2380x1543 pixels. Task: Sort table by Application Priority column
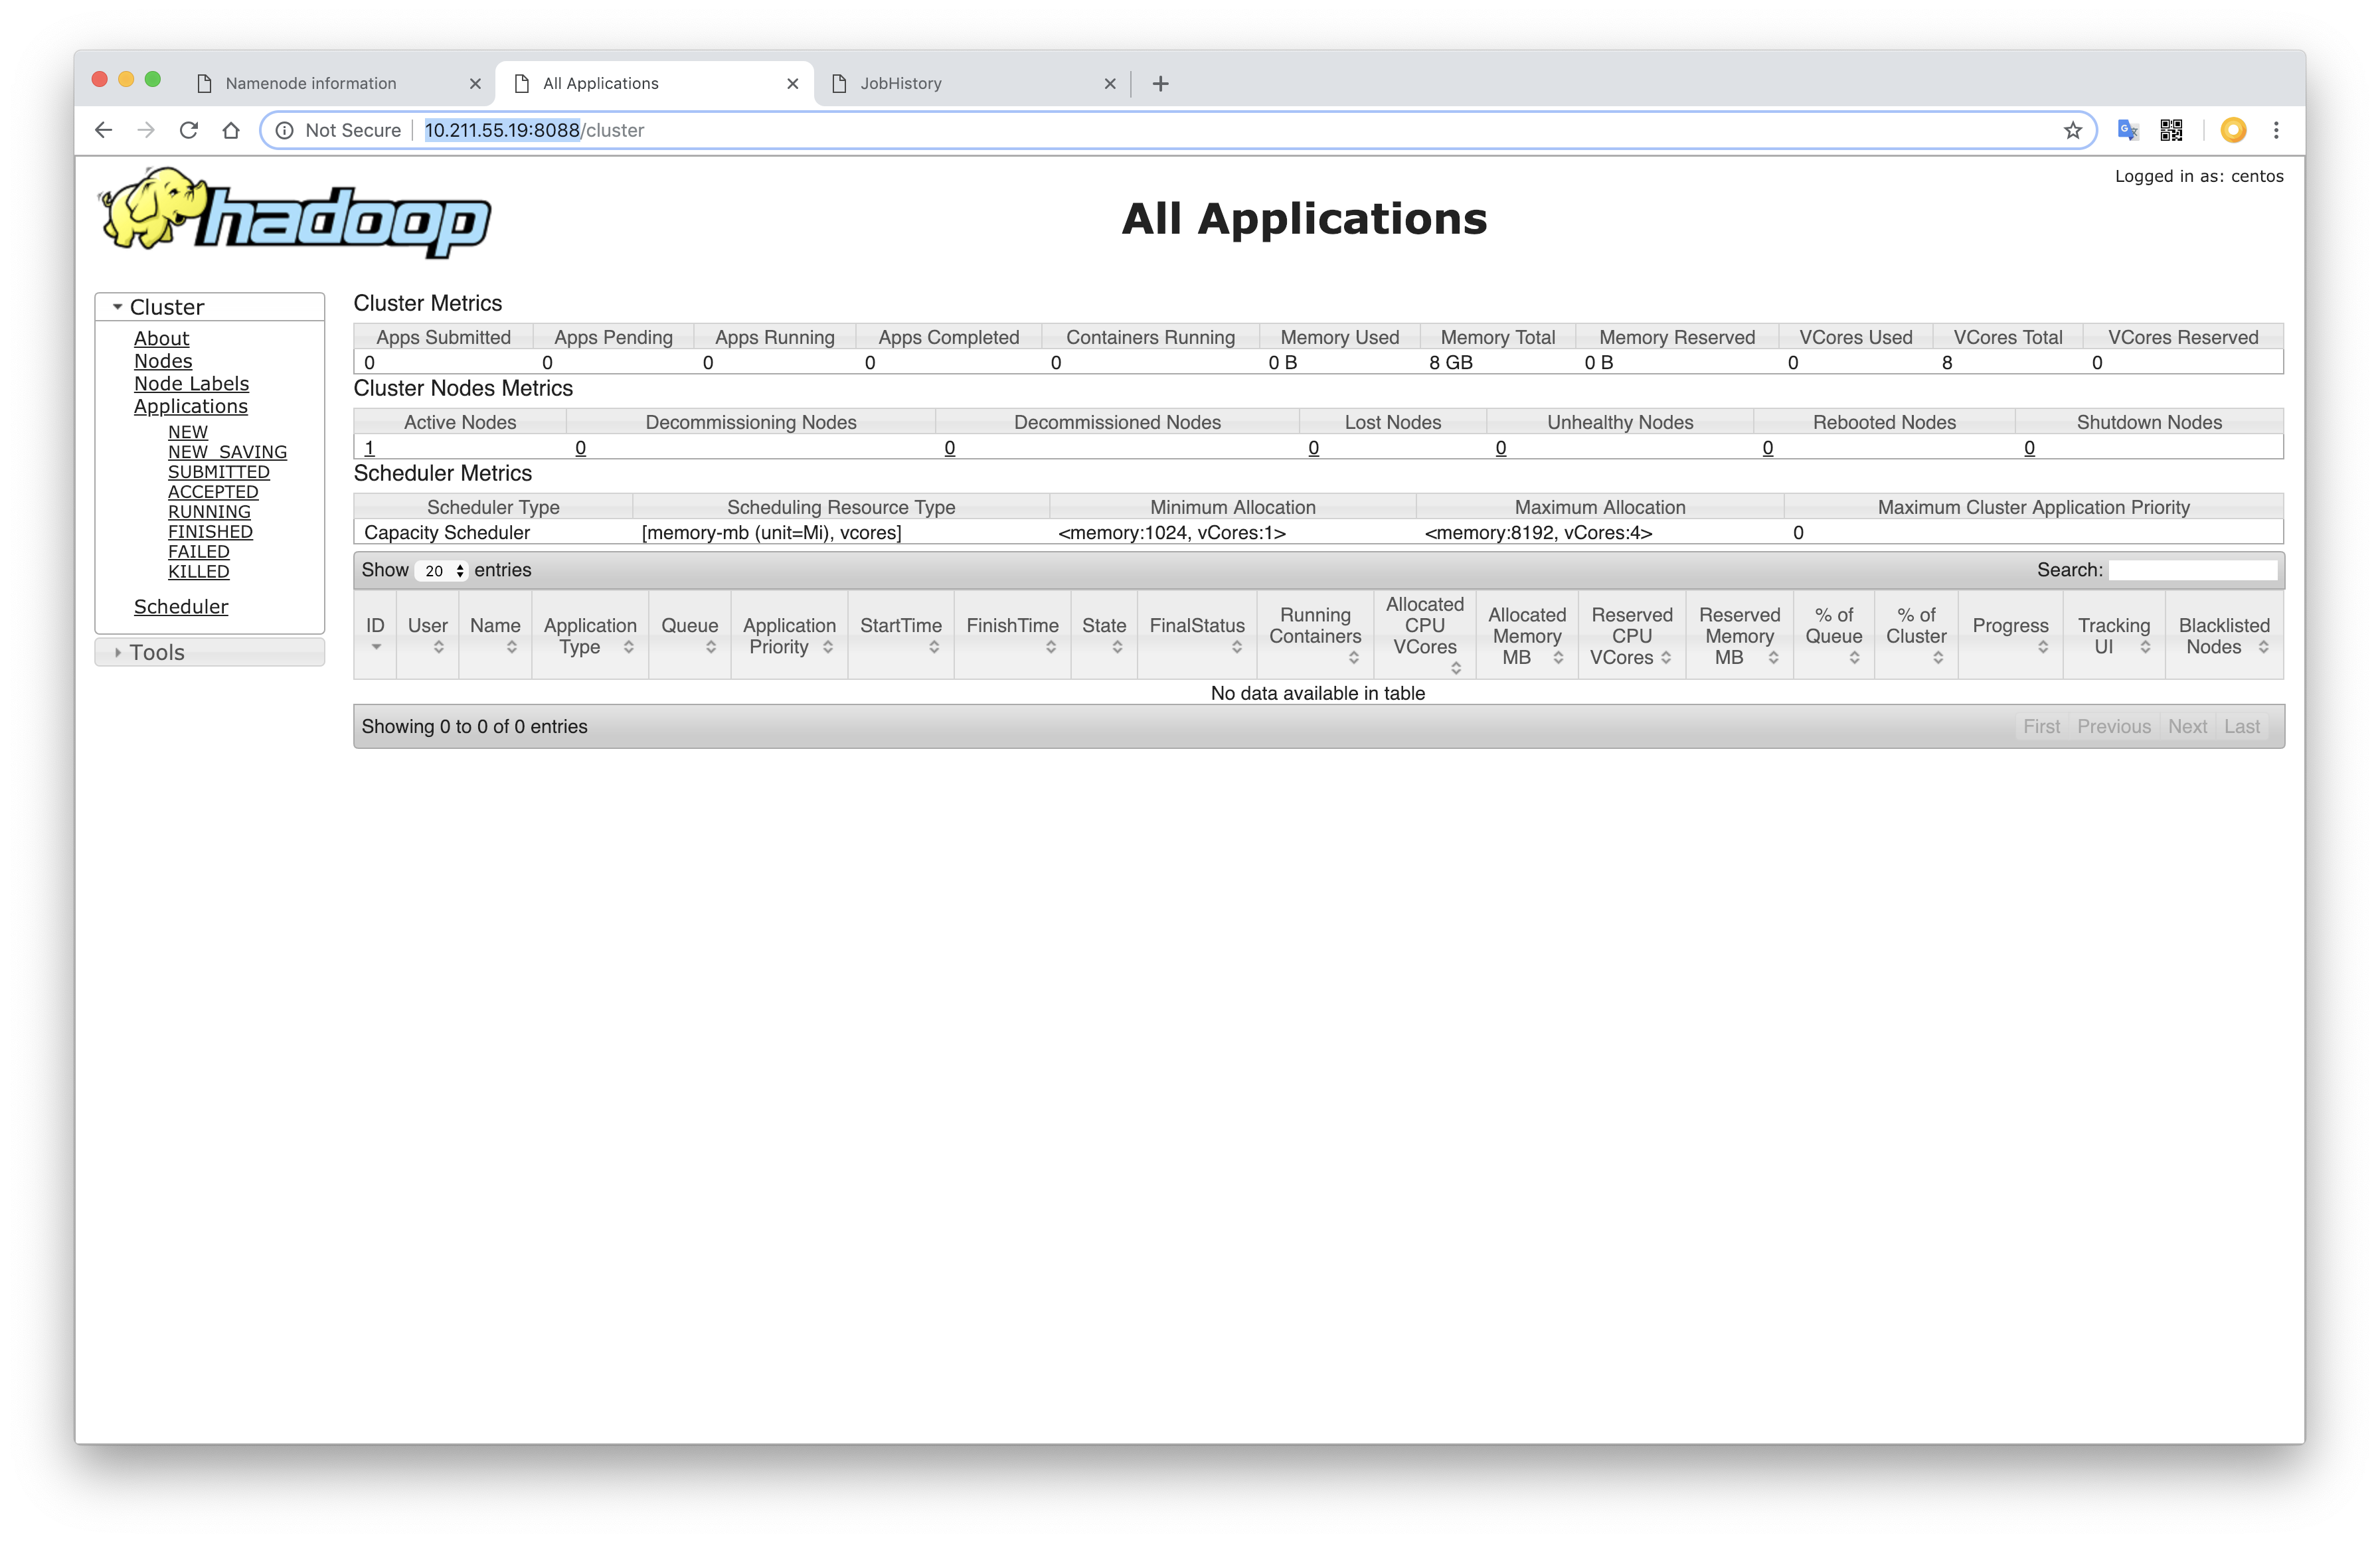pyautogui.click(x=789, y=635)
